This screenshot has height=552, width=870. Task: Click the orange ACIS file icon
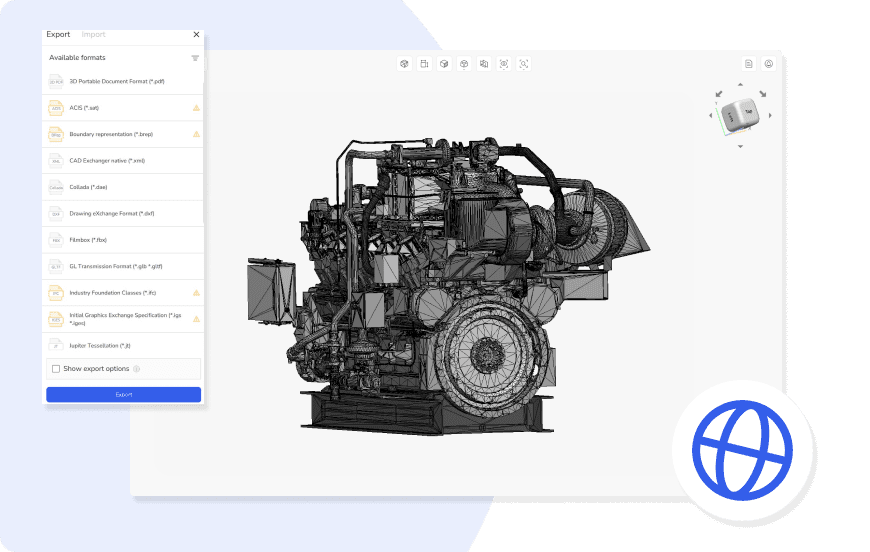click(x=56, y=108)
